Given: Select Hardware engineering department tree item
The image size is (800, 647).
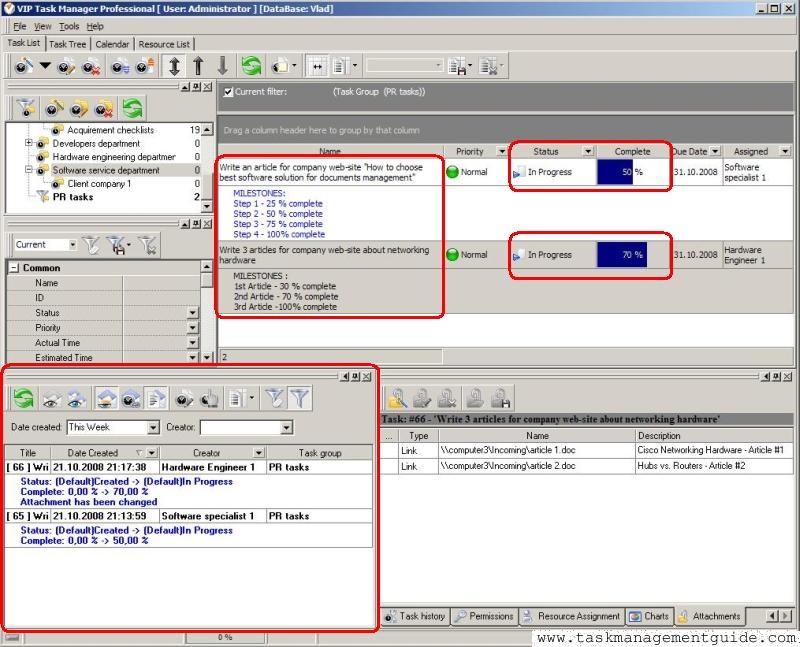Looking at the screenshot, I should click(114, 157).
